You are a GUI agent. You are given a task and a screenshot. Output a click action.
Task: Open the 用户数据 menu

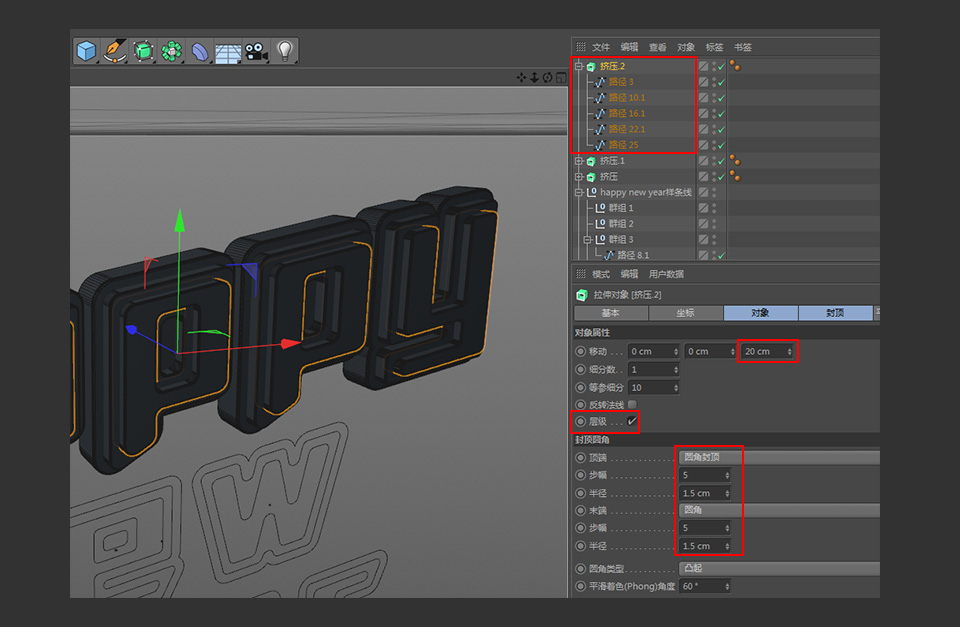click(666, 274)
